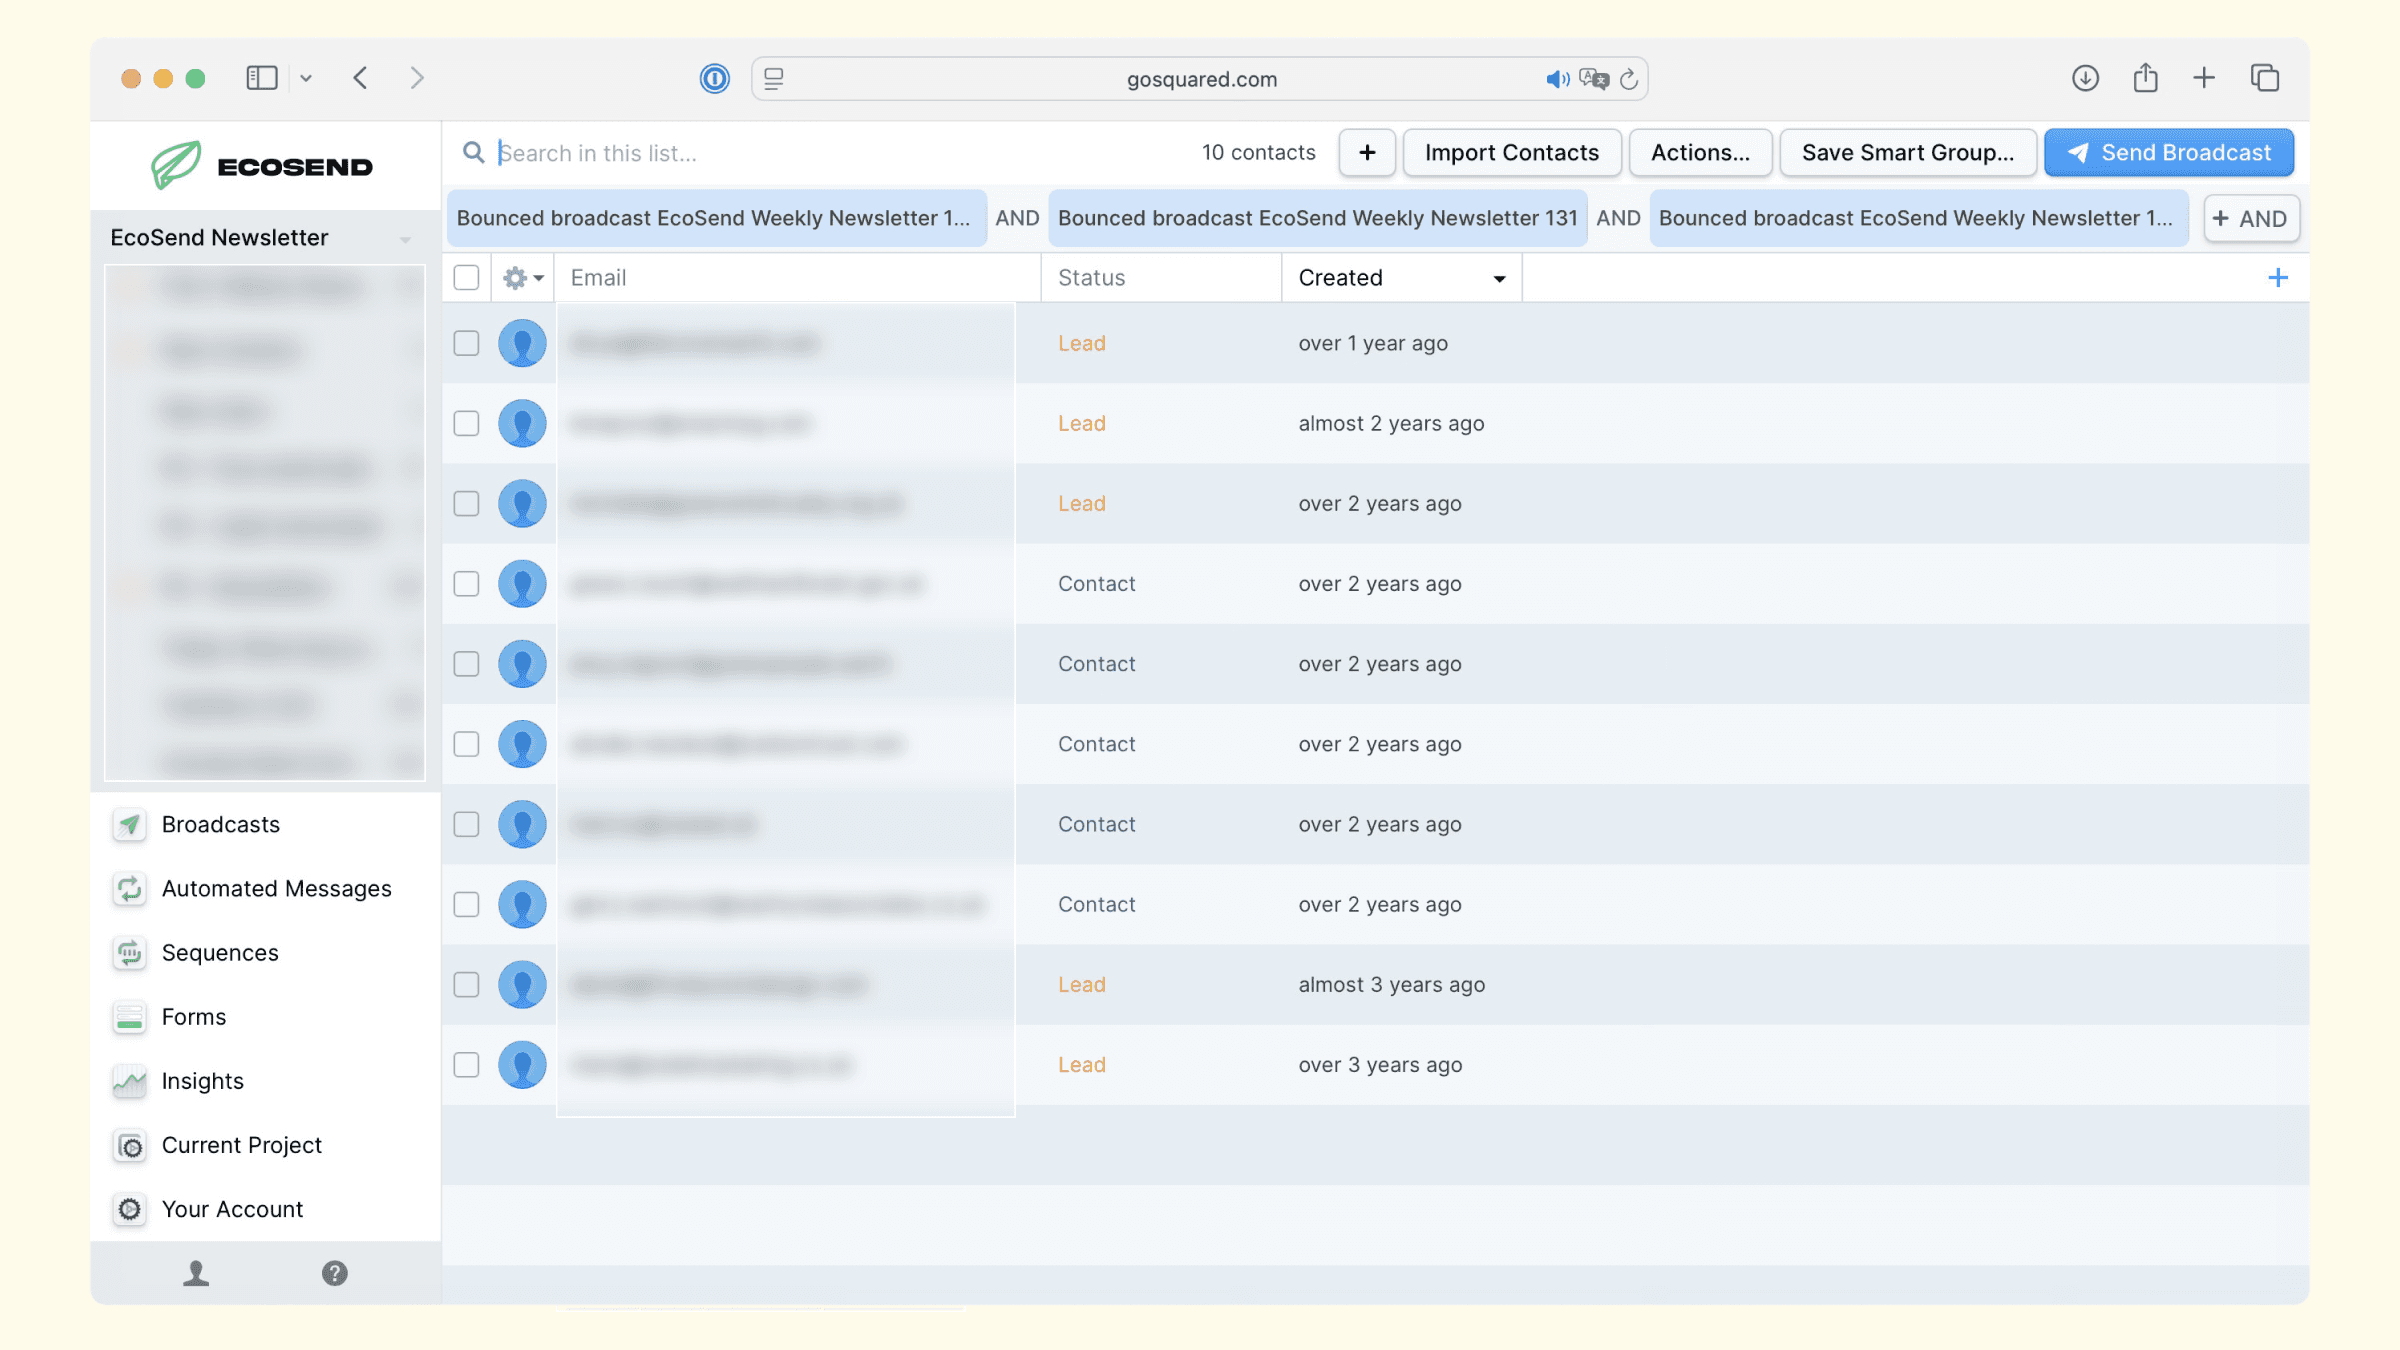
Task: Click the Insights chart icon
Action: 130,1081
